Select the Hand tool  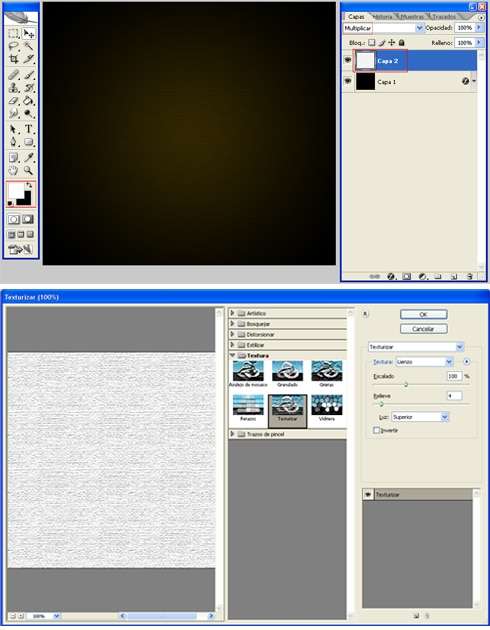[14, 170]
